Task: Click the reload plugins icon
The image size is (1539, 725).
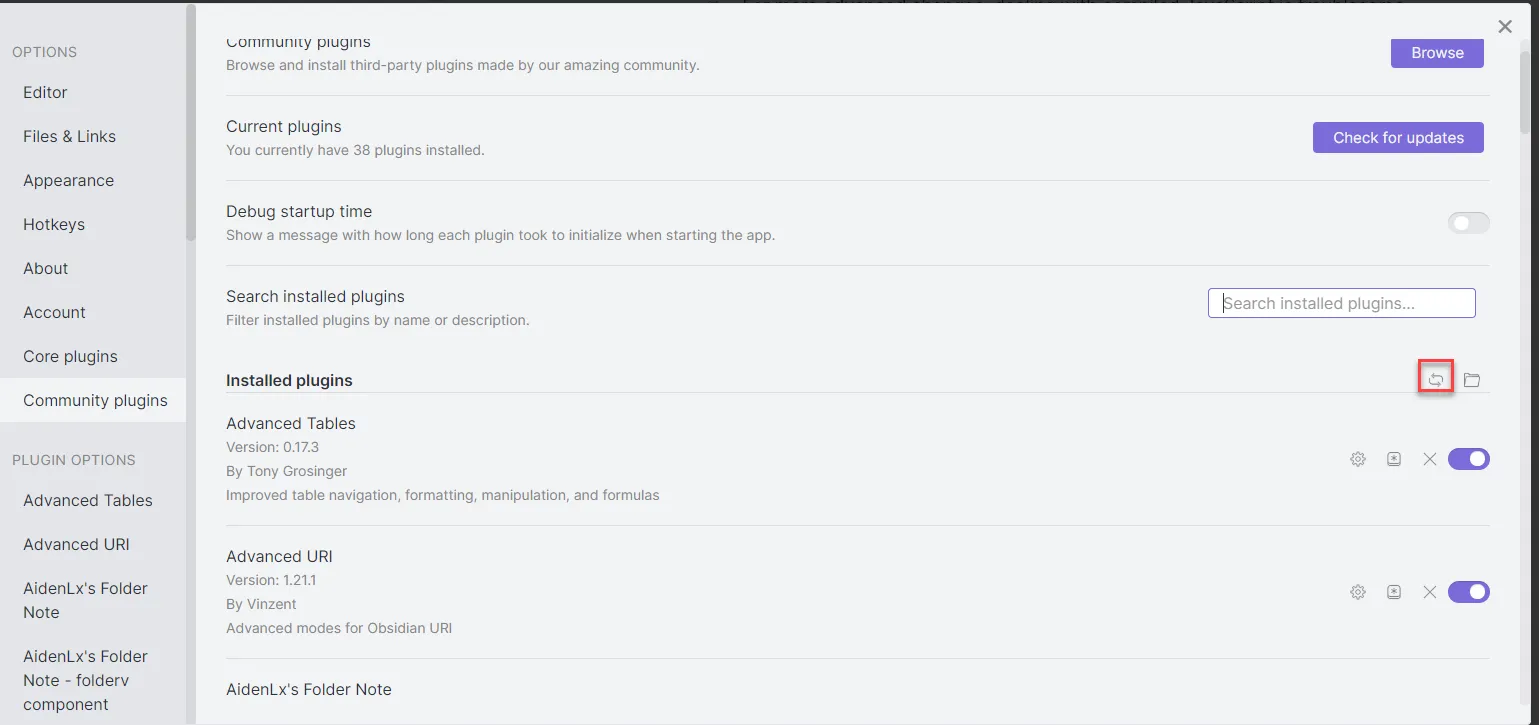Action: click(x=1436, y=380)
